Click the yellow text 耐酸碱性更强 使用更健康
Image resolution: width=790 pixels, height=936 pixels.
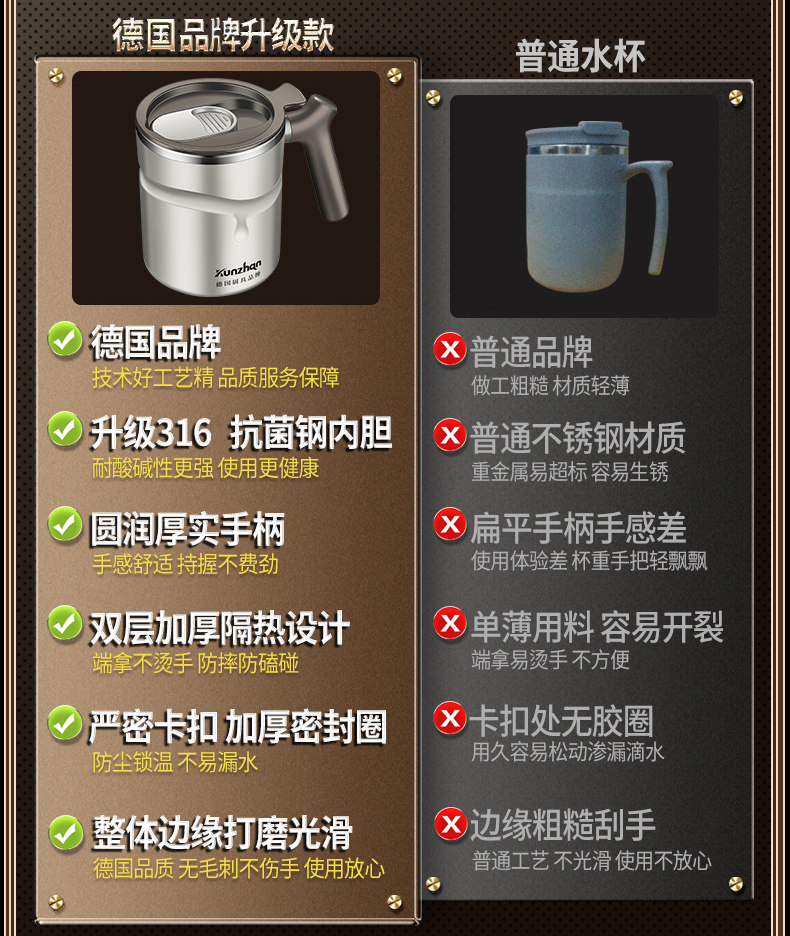(205, 468)
